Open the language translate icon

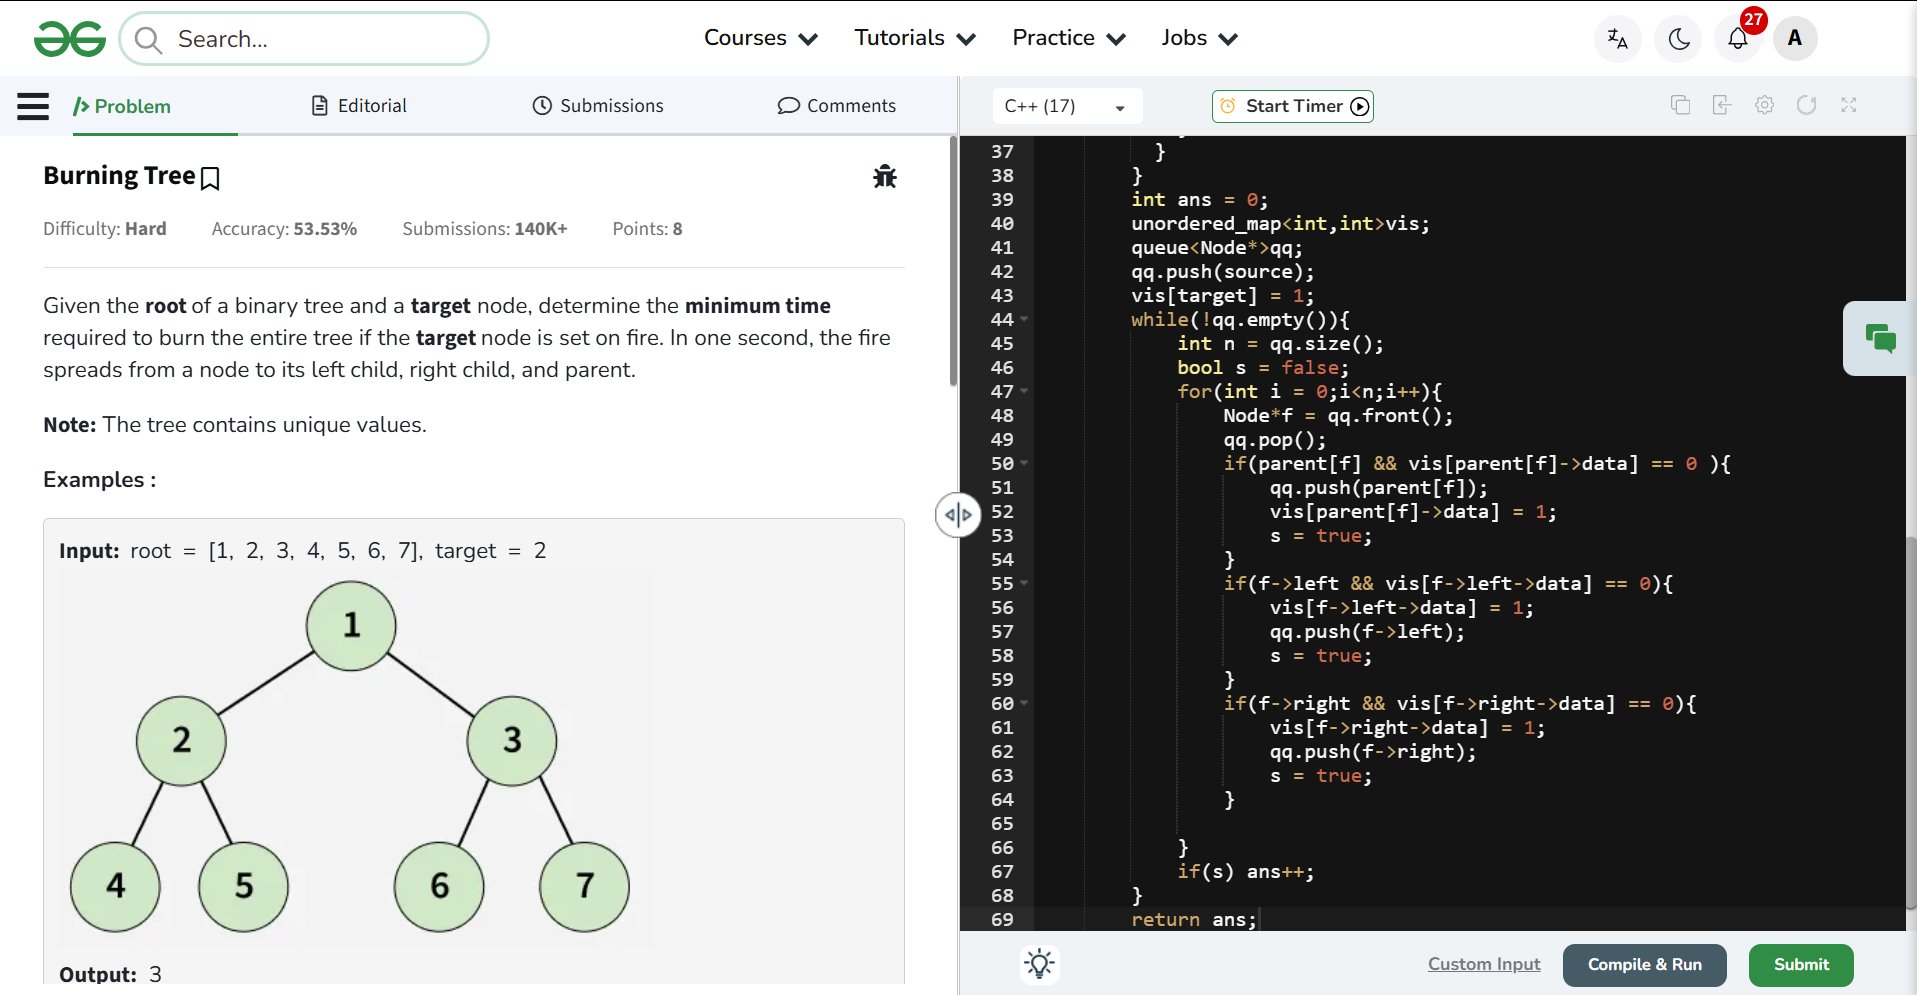coord(1617,39)
